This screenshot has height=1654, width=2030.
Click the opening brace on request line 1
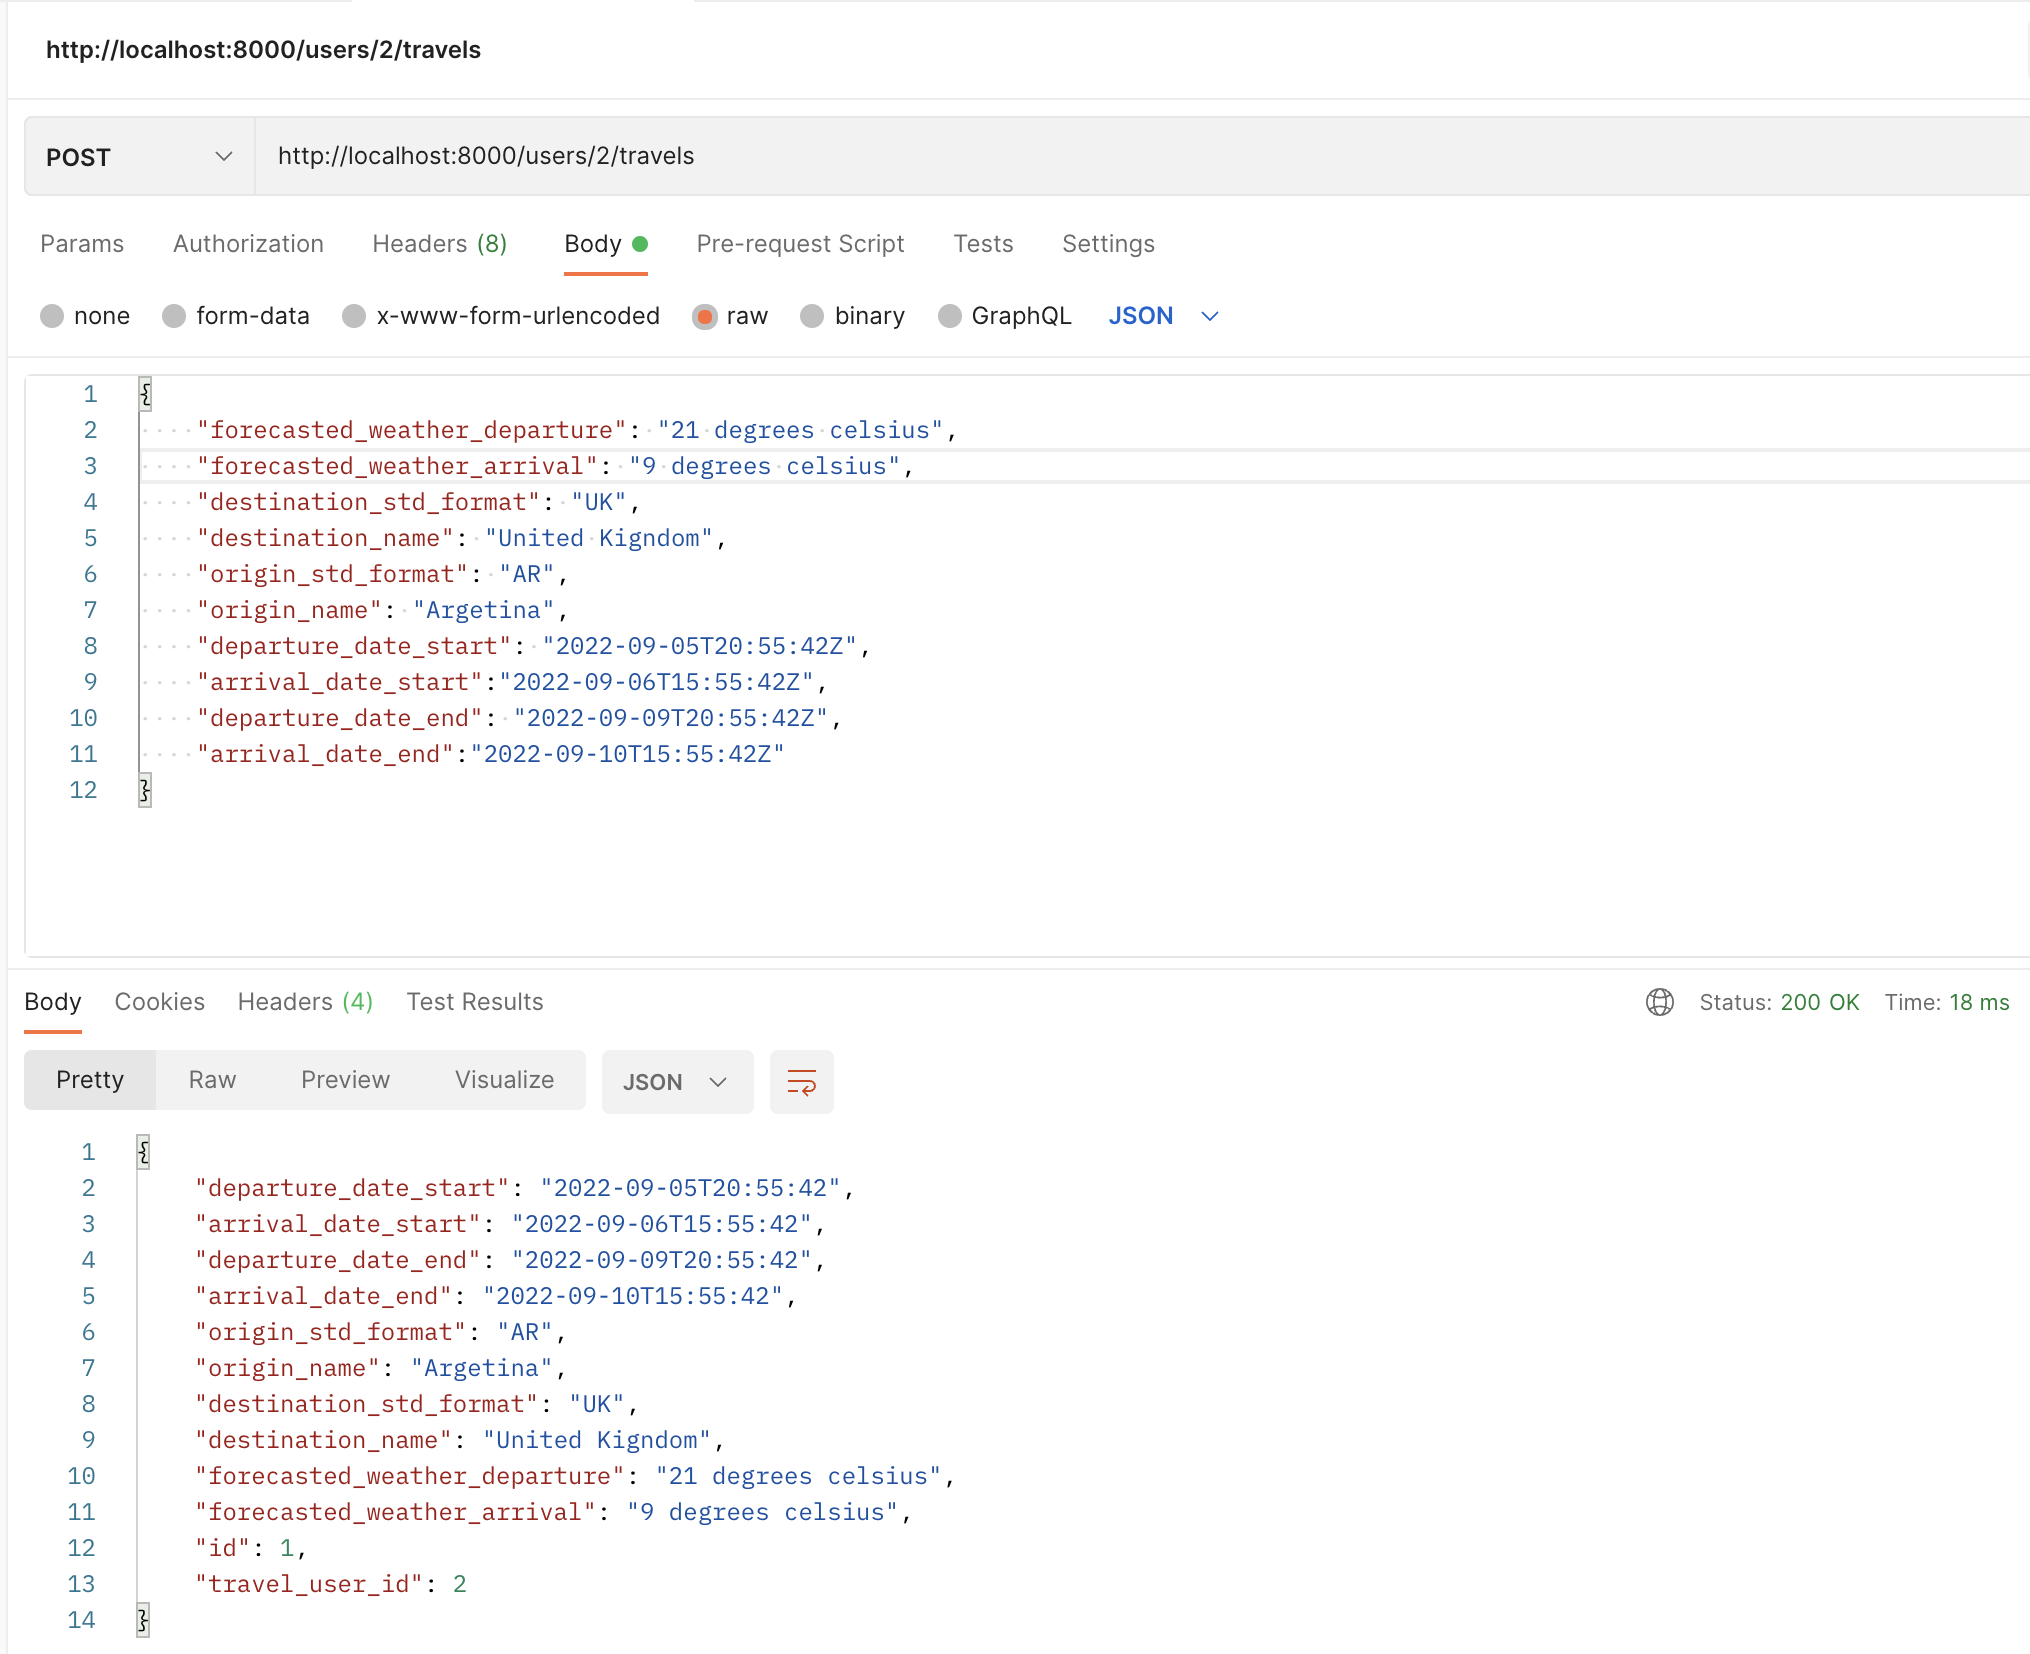click(146, 394)
